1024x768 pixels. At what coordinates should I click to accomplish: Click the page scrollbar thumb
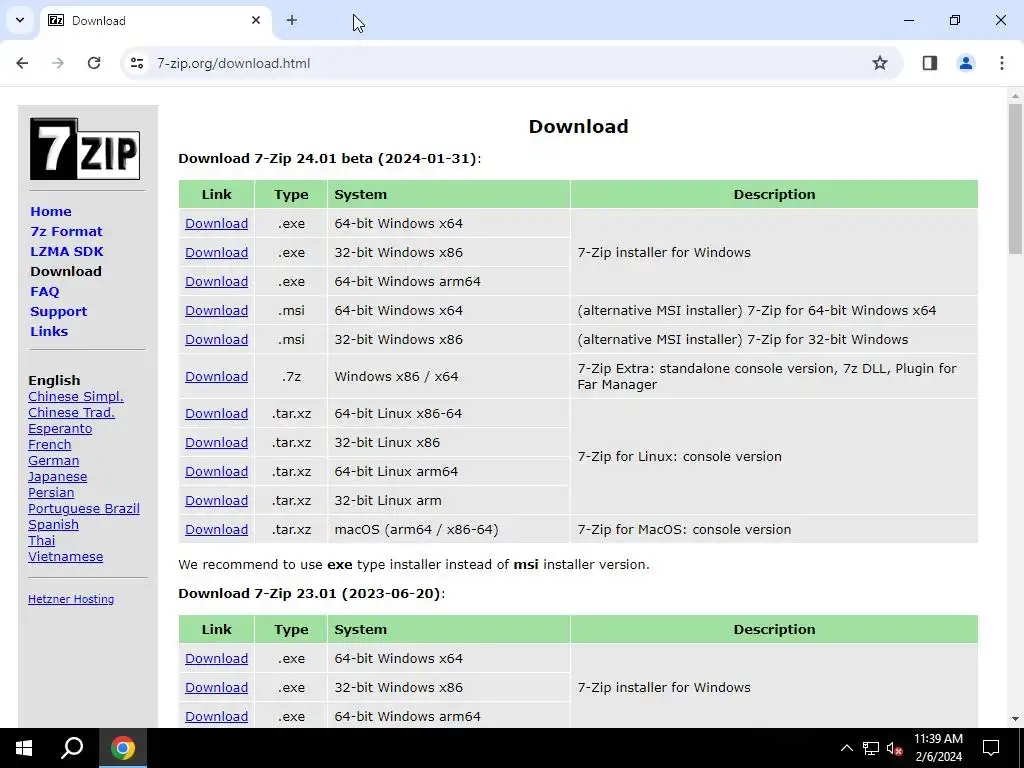[x=1015, y=178]
